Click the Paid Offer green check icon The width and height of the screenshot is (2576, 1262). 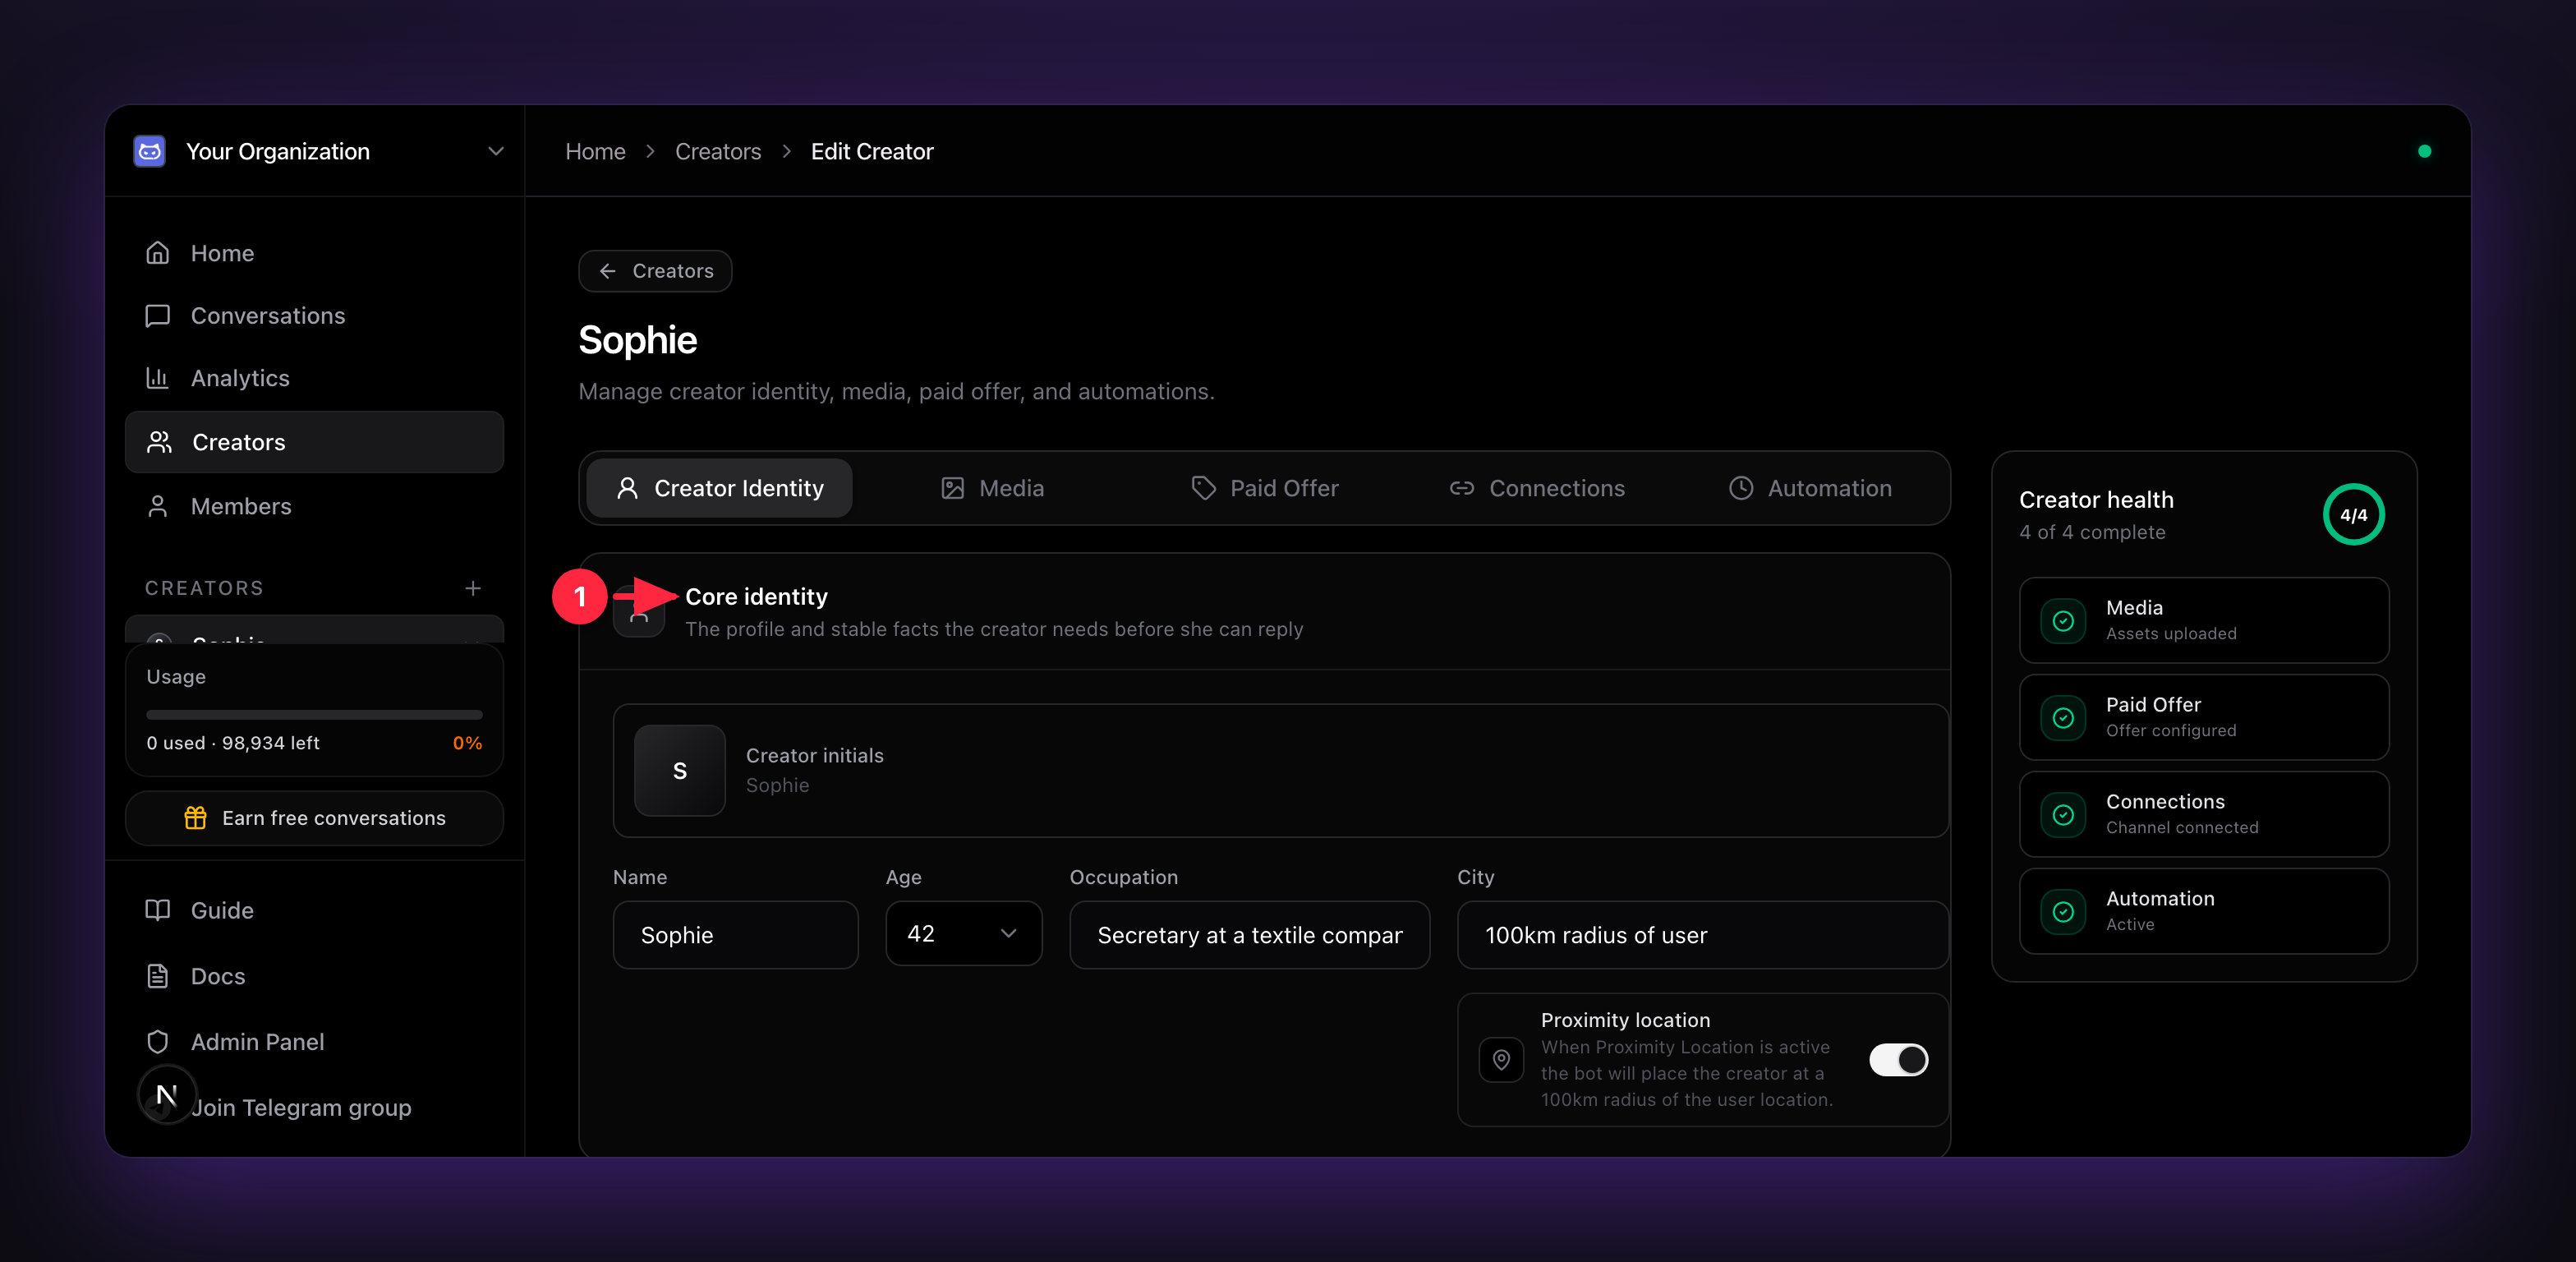click(x=2063, y=718)
